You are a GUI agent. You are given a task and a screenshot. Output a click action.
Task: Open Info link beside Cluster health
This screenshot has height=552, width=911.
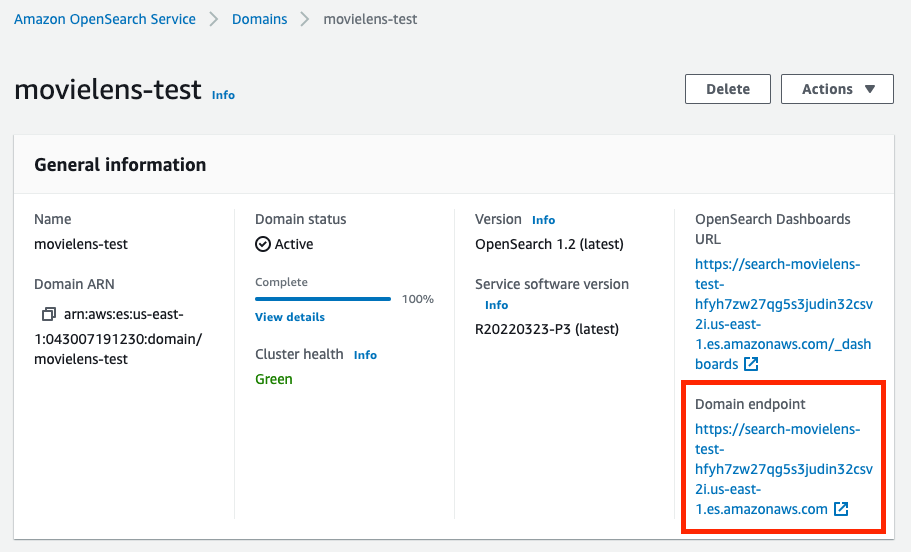click(x=365, y=355)
